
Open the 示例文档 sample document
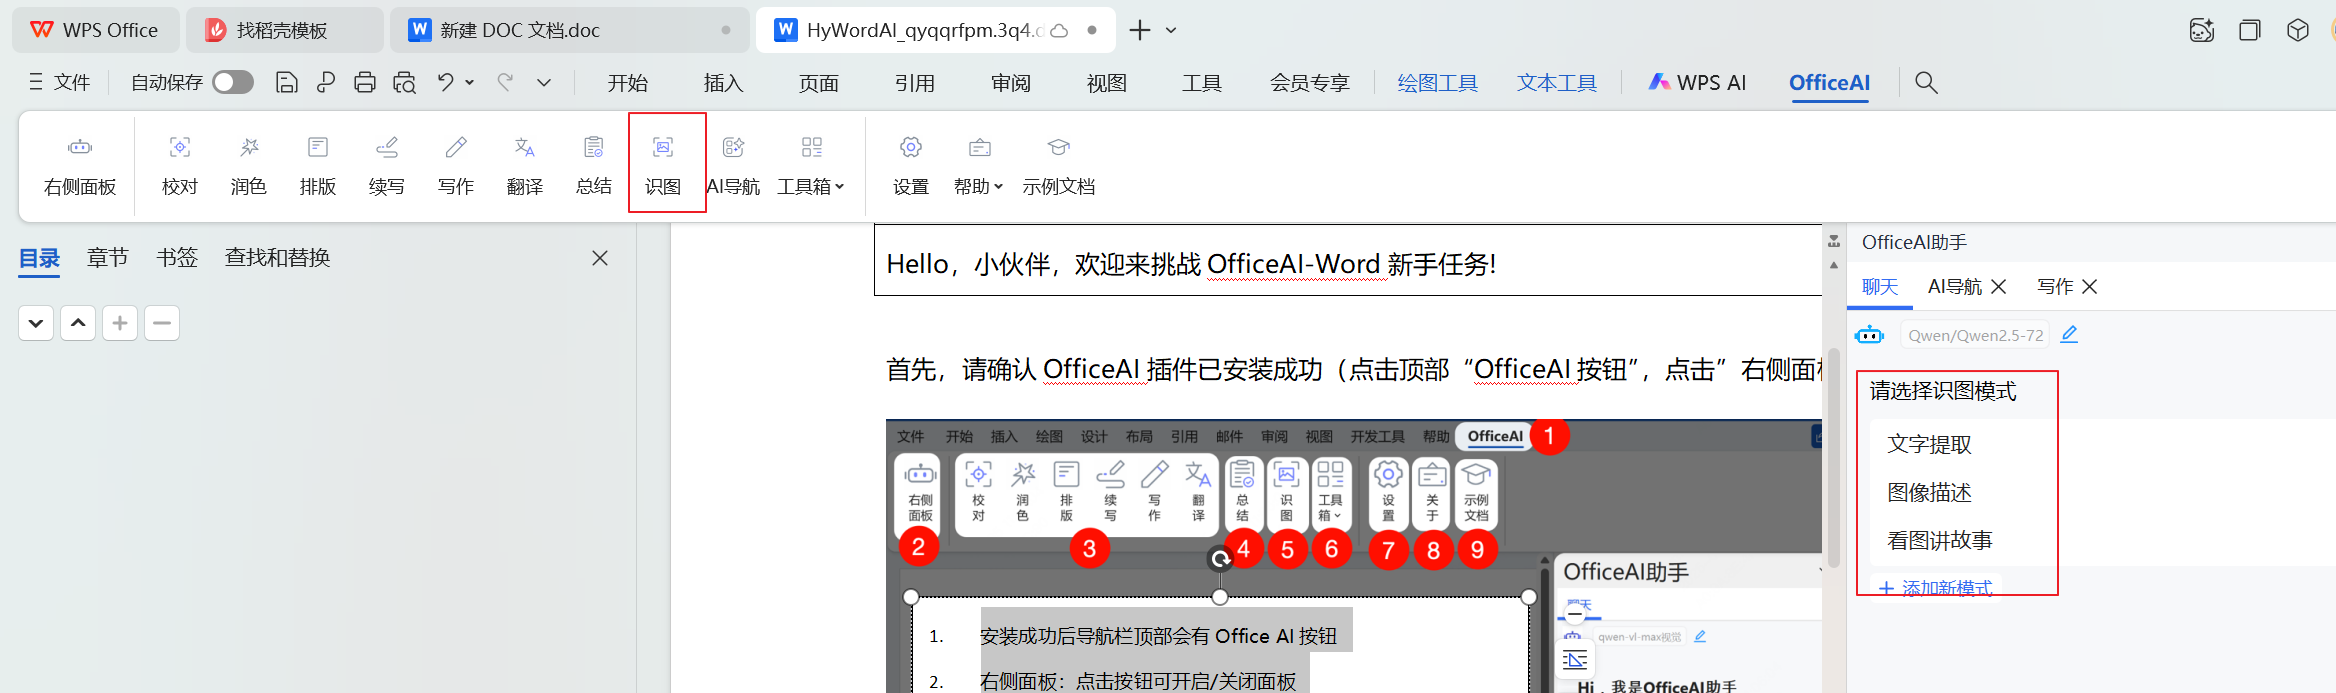coord(1059,166)
